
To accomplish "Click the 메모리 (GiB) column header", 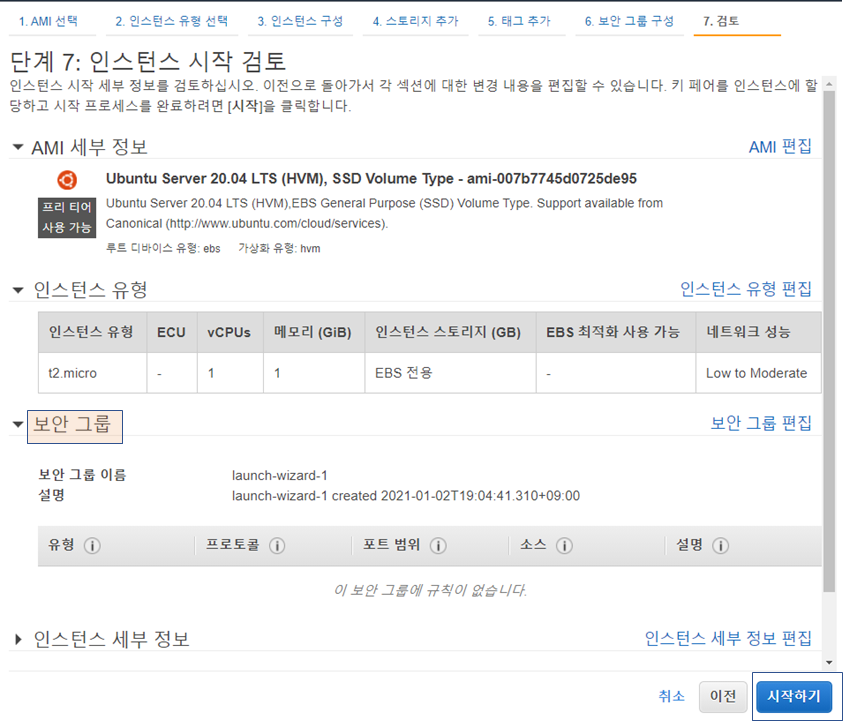I will click(313, 332).
